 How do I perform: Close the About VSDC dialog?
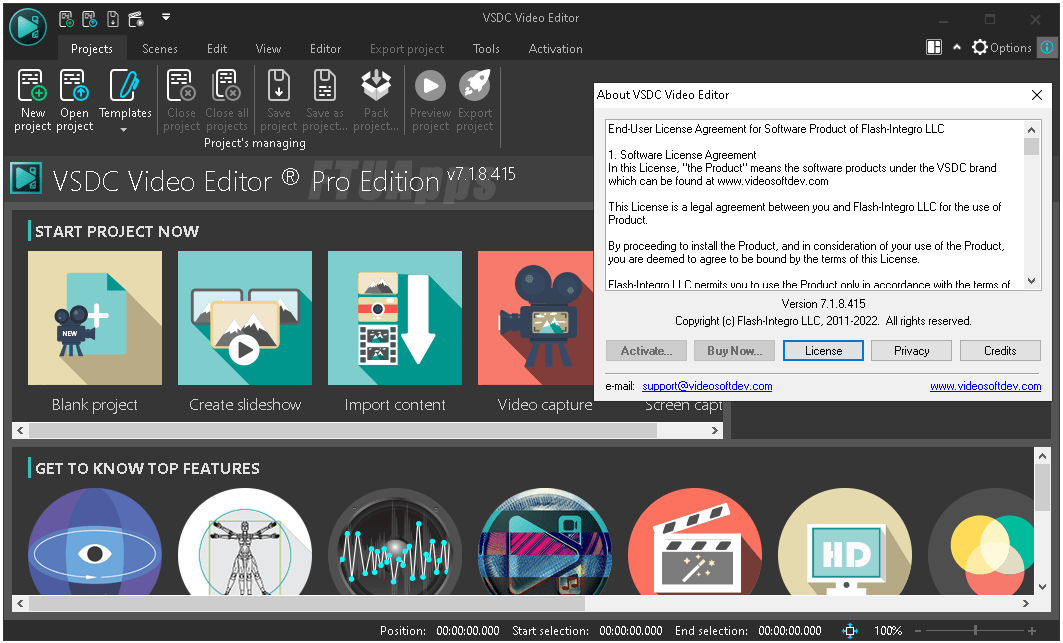pos(1037,95)
